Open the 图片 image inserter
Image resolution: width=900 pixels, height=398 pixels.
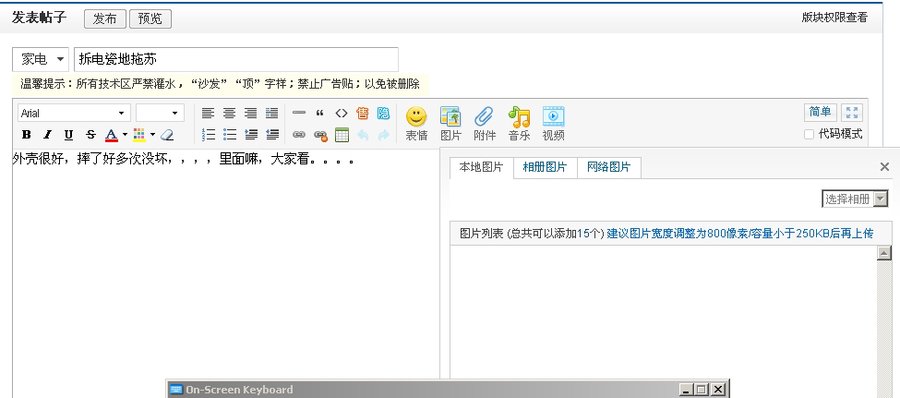point(451,124)
